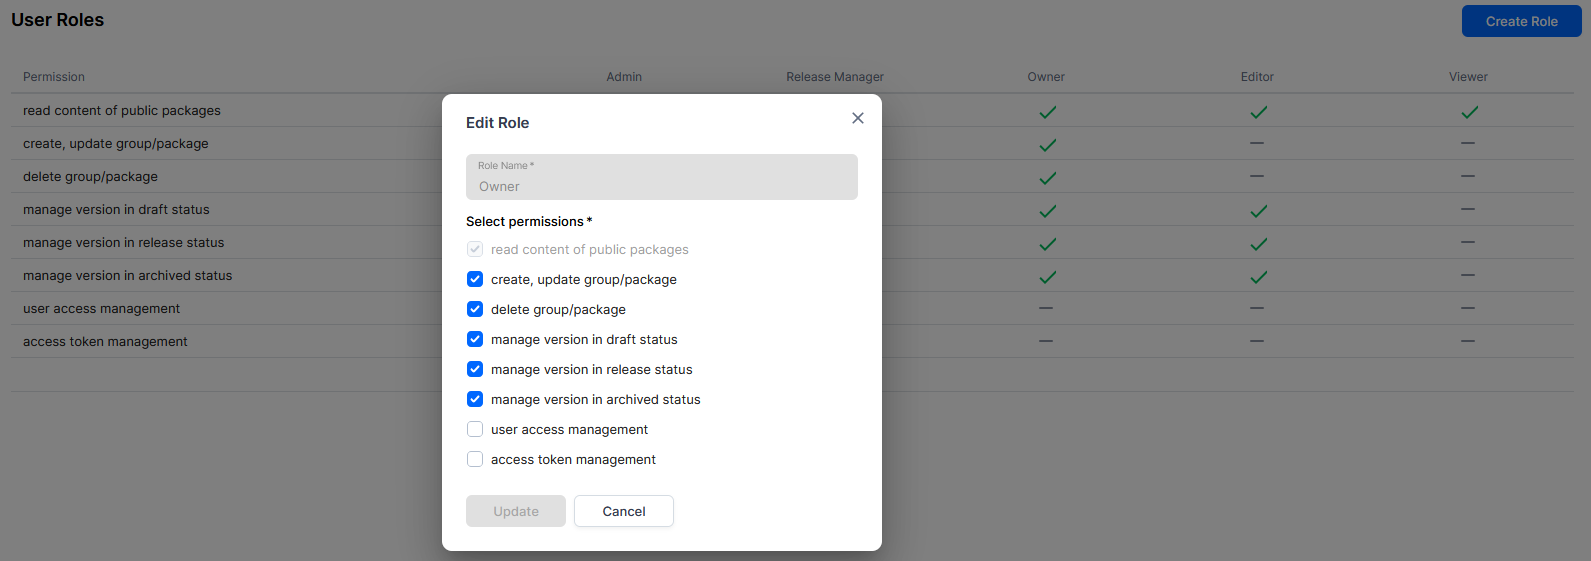Click the Release Manager column header
The height and width of the screenshot is (561, 1591).
point(835,77)
